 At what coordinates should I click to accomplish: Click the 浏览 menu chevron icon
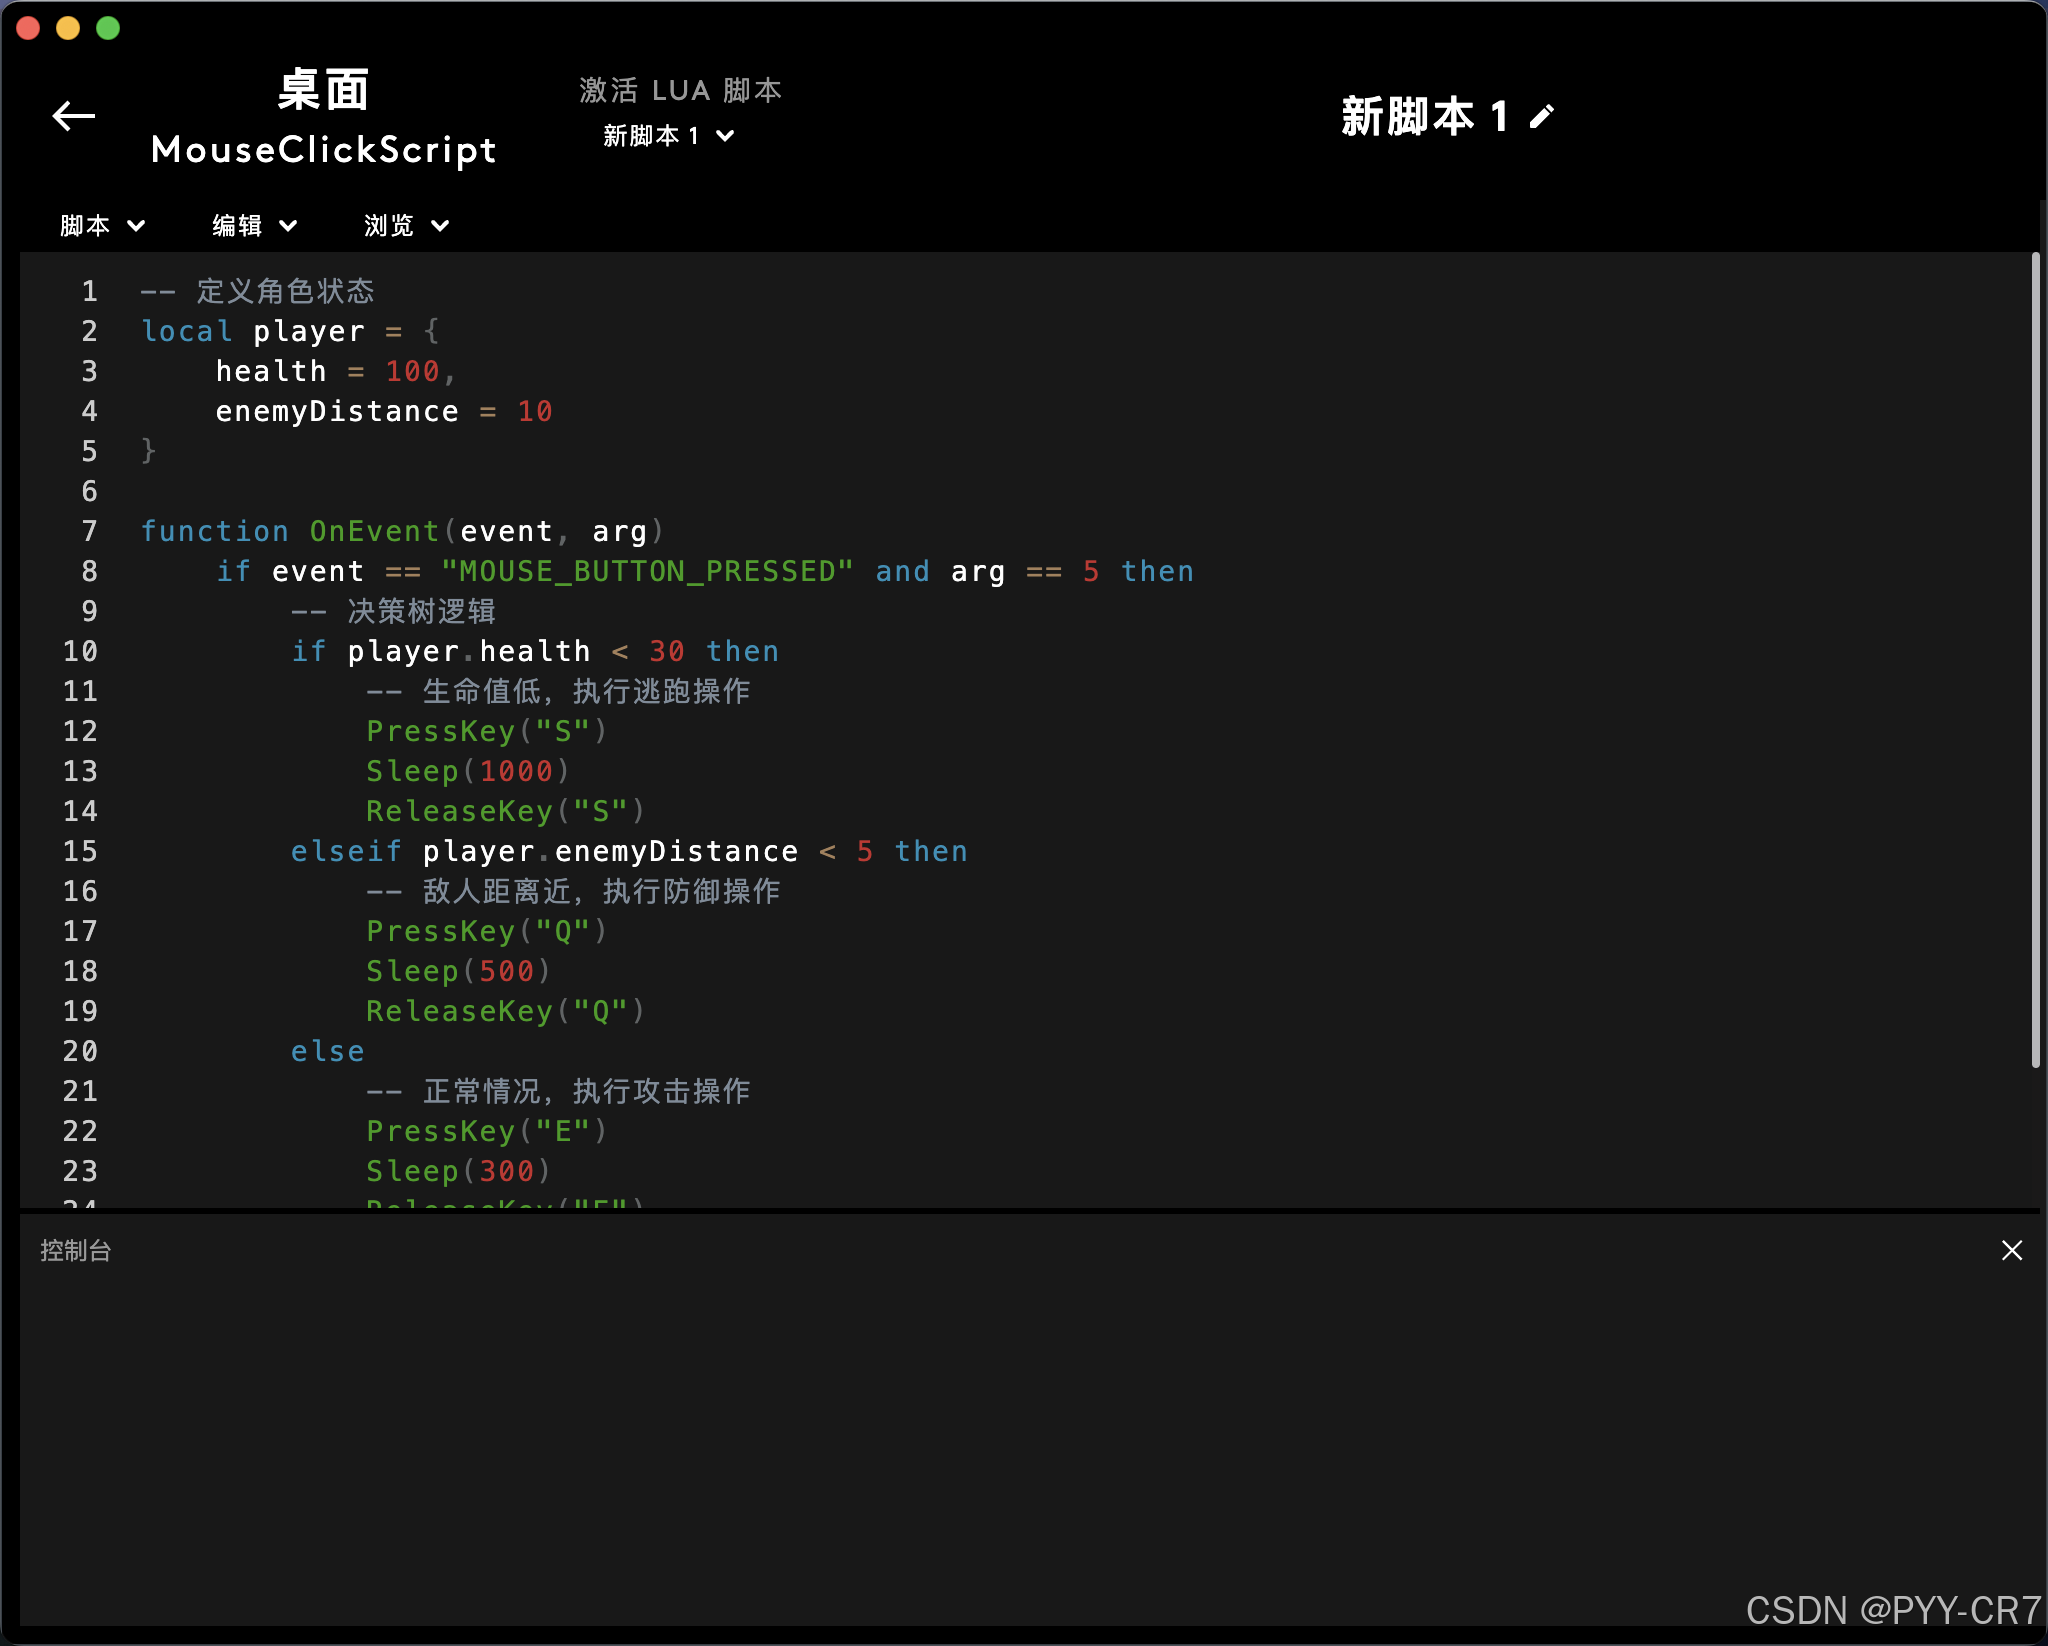(x=441, y=225)
